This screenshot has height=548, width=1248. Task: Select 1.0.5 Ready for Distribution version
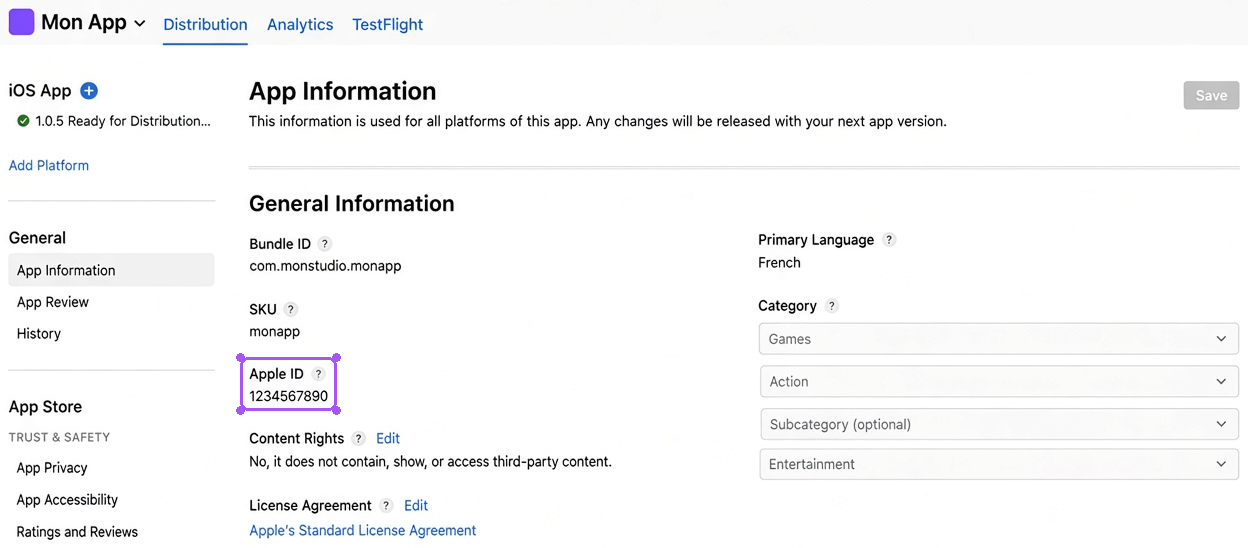coord(123,121)
